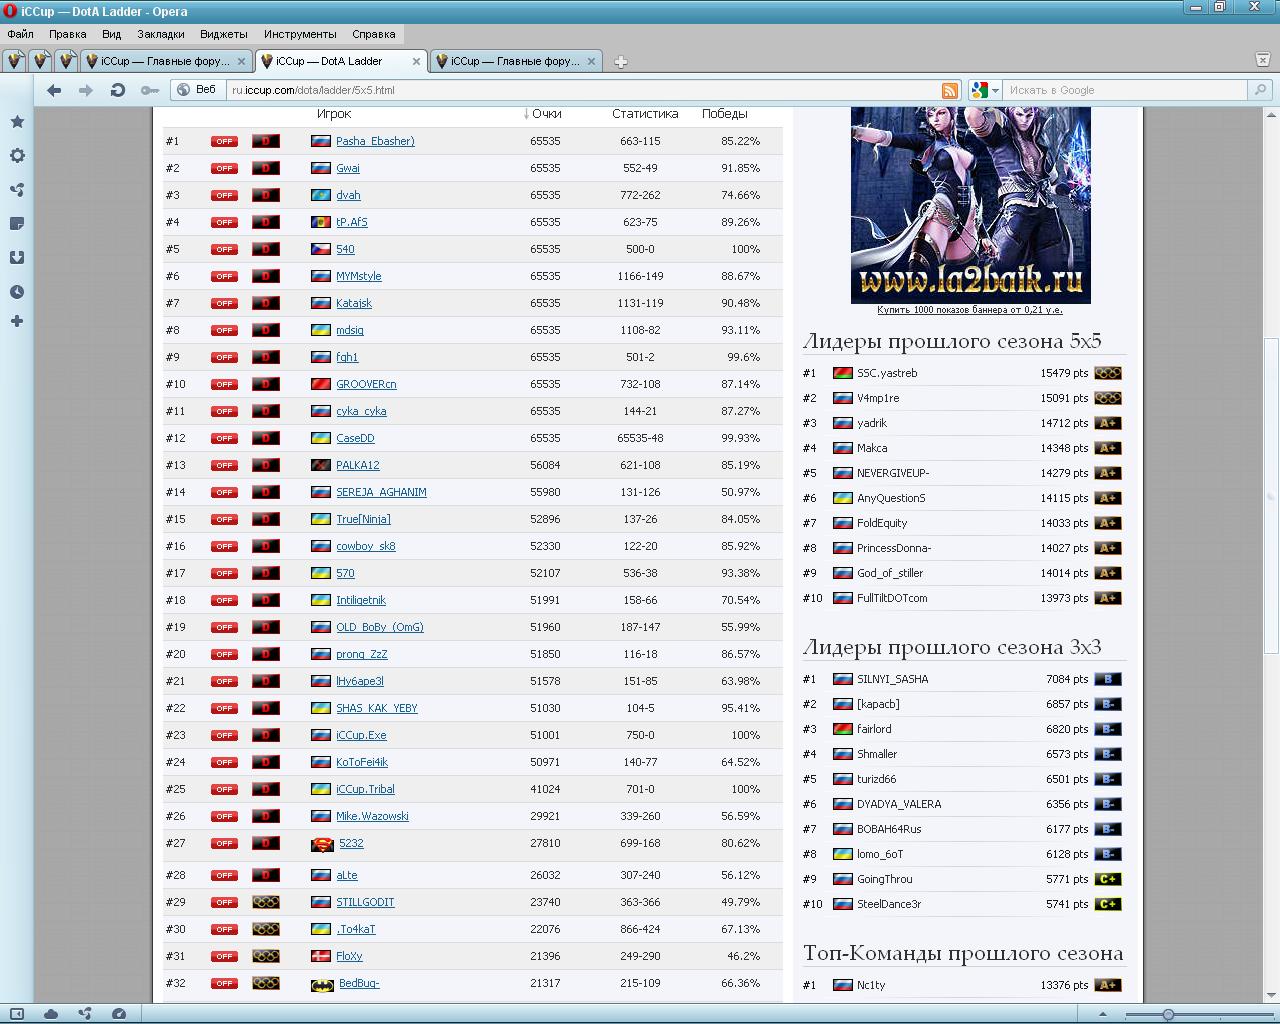The image size is (1280, 1024).
Task: Close the 'iCCup — DotA Ladder' tab
Action: [x=416, y=61]
